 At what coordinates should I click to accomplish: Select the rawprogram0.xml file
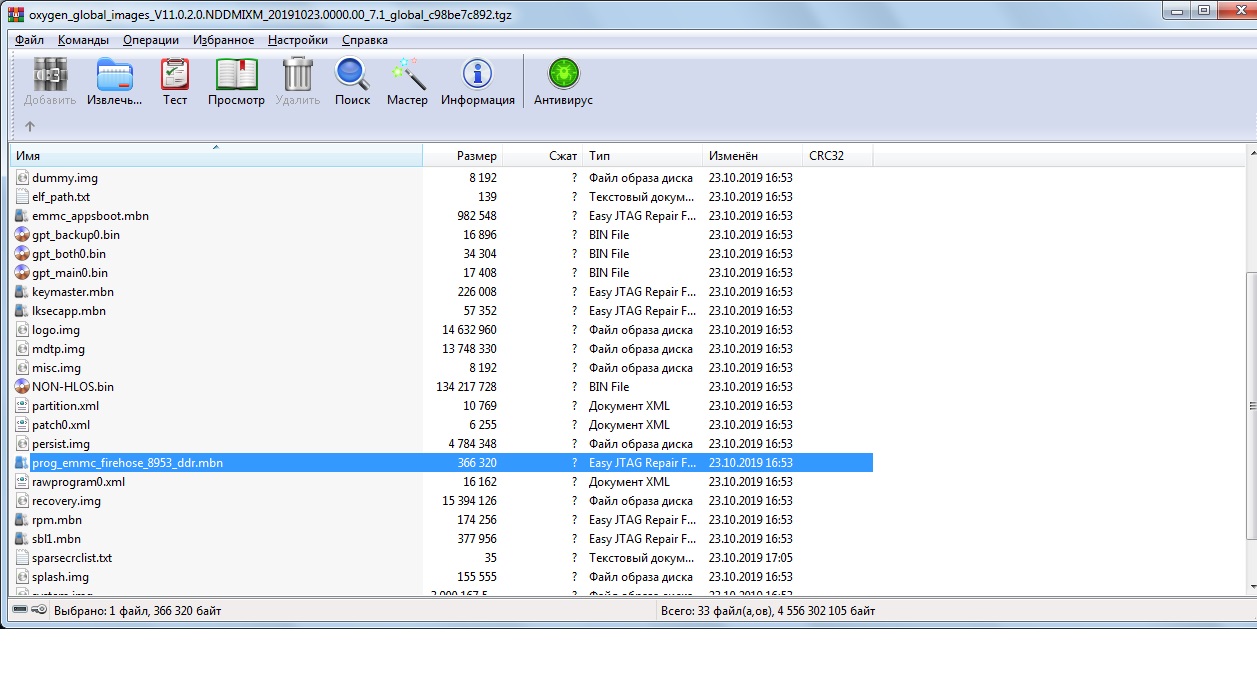pyautogui.click(x=78, y=482)
